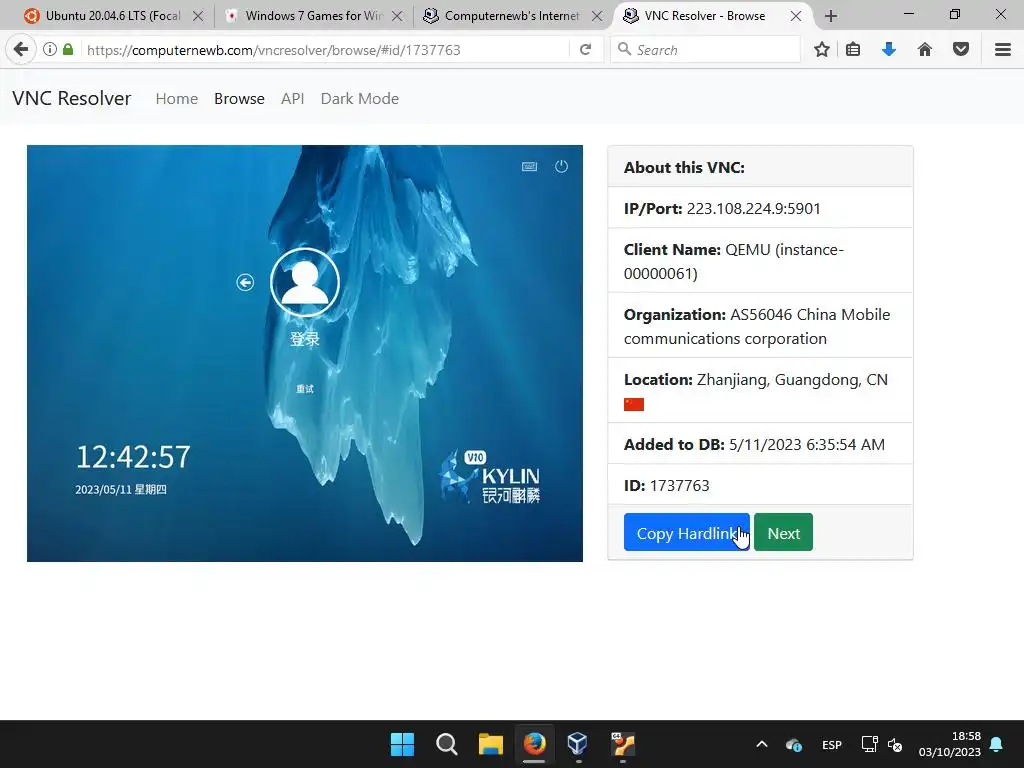Click the green Next button
1024x768 pixels.
[783, 532]
